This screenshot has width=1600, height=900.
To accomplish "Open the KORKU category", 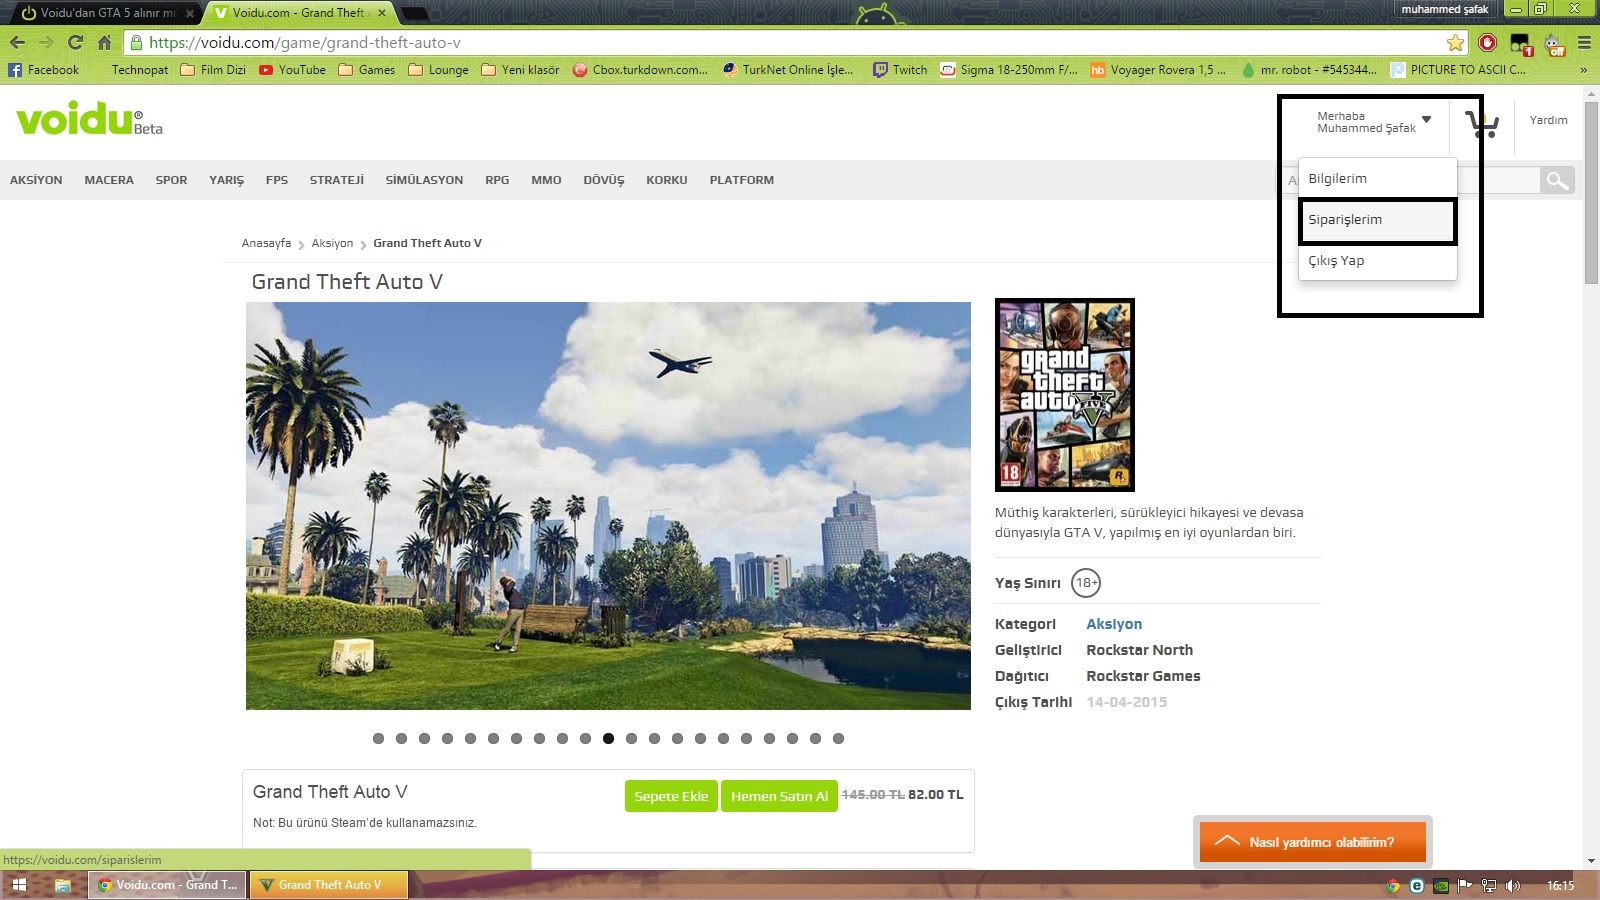I will click(x=667, y=180).
